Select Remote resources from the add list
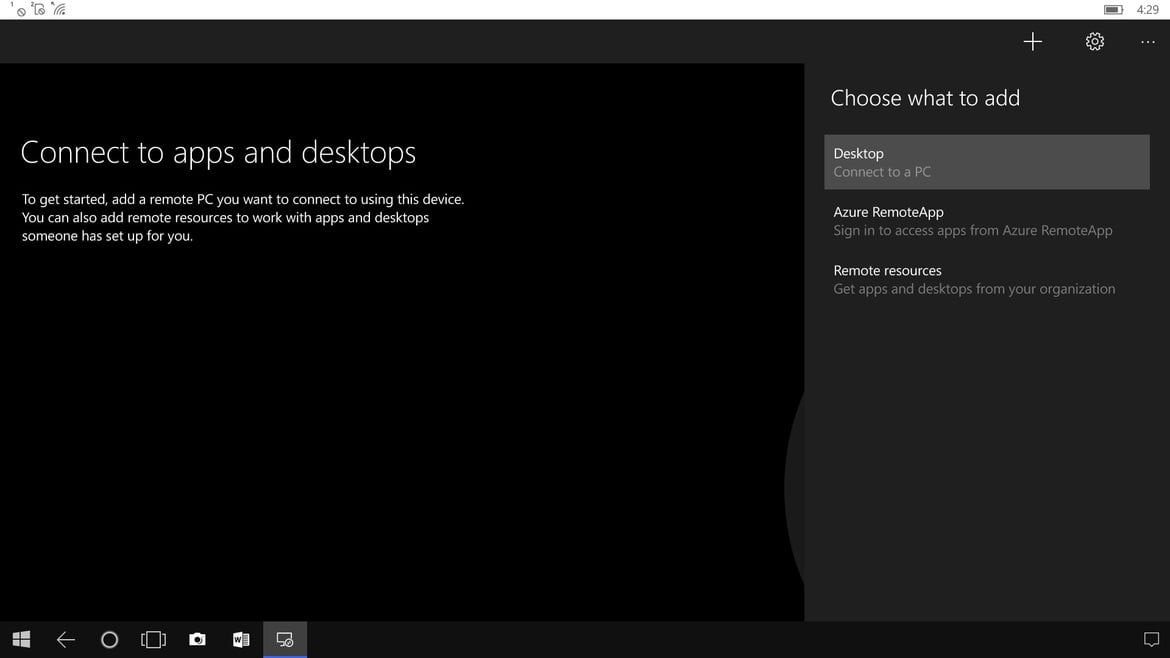1170x658 pixels. coord(986,279)
